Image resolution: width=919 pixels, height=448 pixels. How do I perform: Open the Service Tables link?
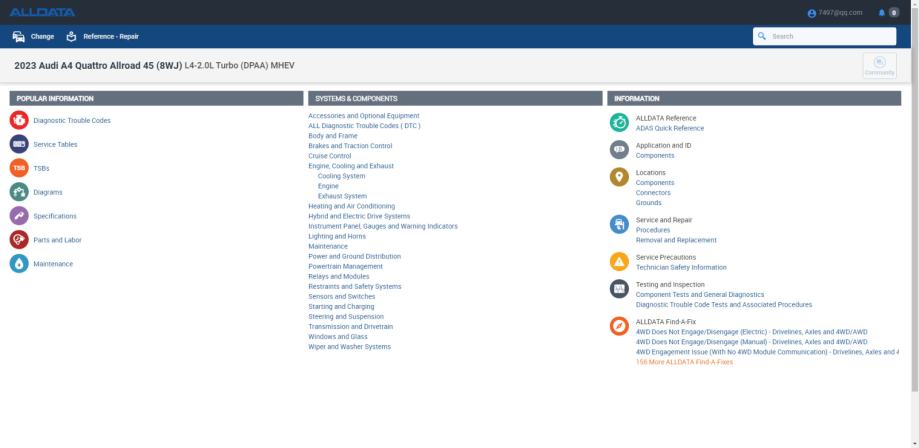55,145
